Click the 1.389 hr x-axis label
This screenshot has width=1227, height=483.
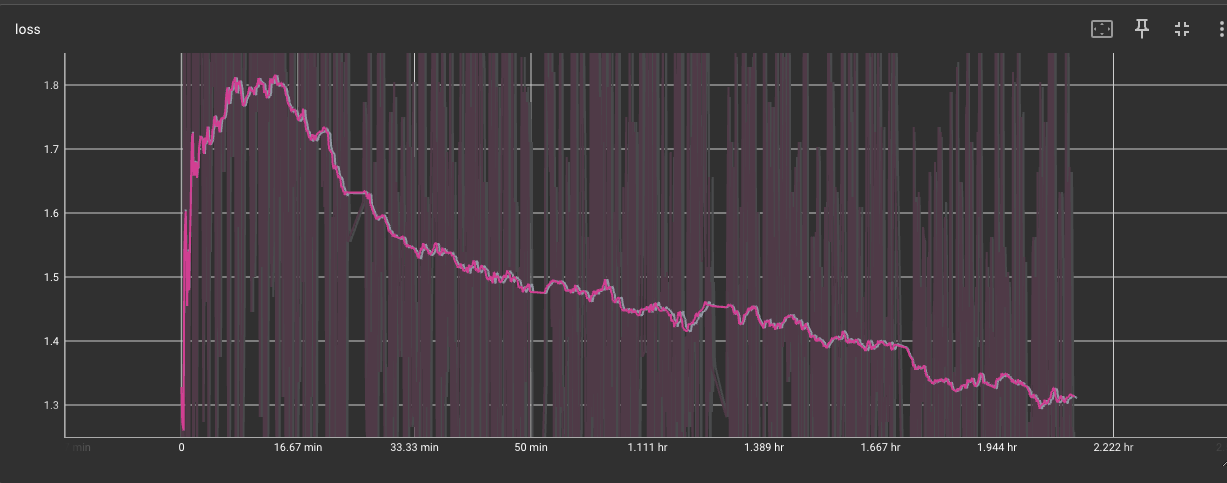[x=764, y=448]
